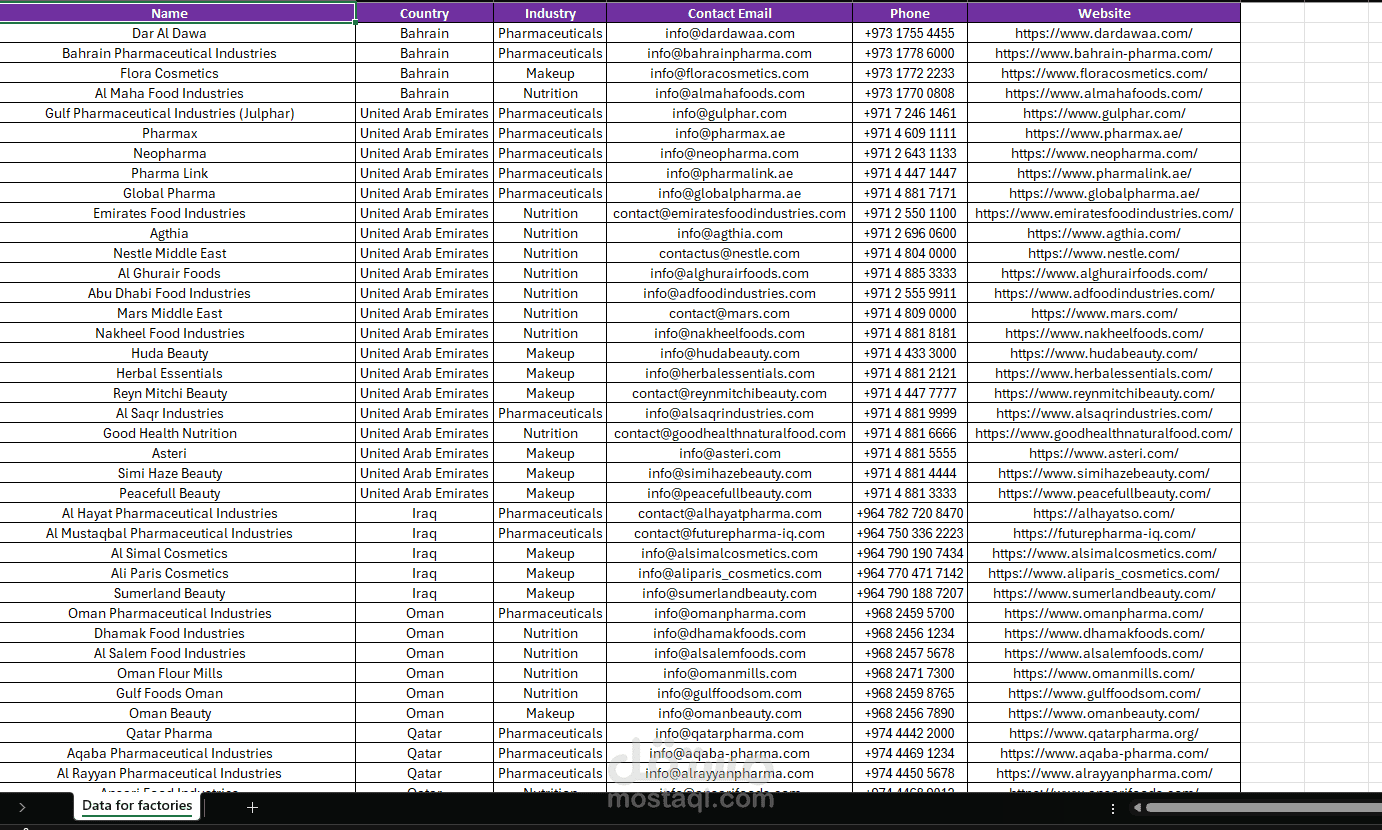Select the Al Rayyan Pharmaceutical Industries cell
1382x830 pixels.
pos(177,773)
